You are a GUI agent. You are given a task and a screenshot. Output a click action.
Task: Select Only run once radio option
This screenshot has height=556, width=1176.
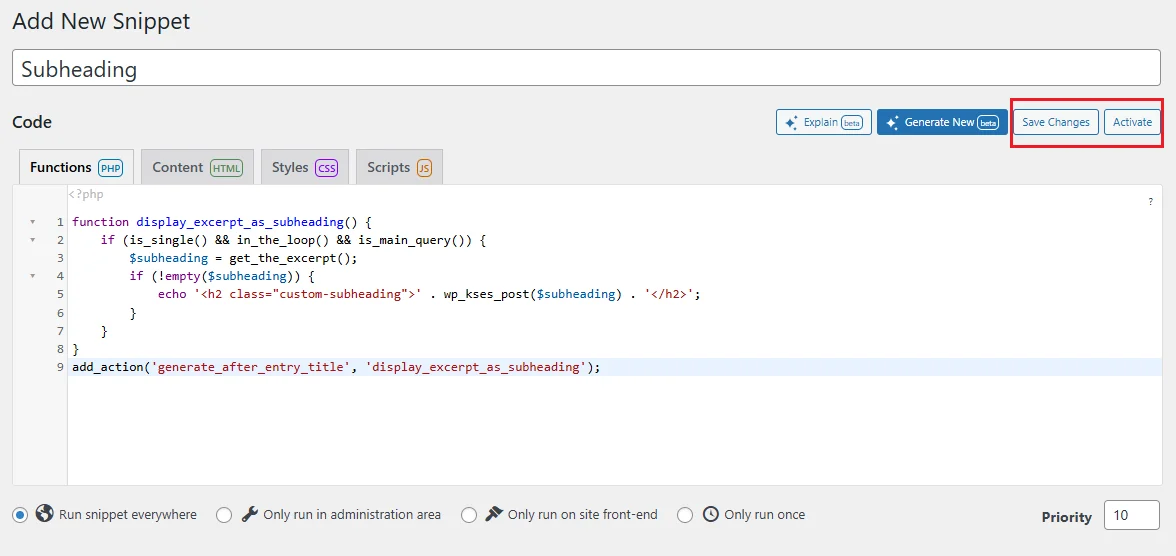685,515
